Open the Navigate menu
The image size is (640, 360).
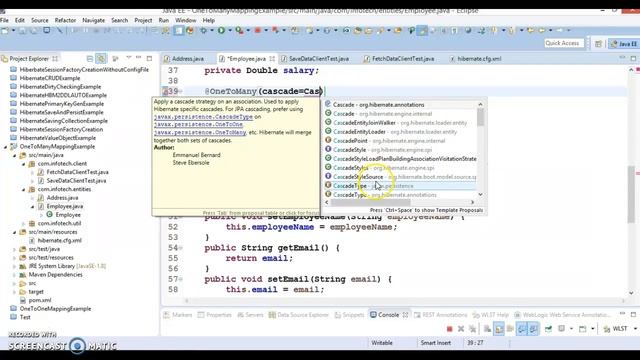click(93, 20)
